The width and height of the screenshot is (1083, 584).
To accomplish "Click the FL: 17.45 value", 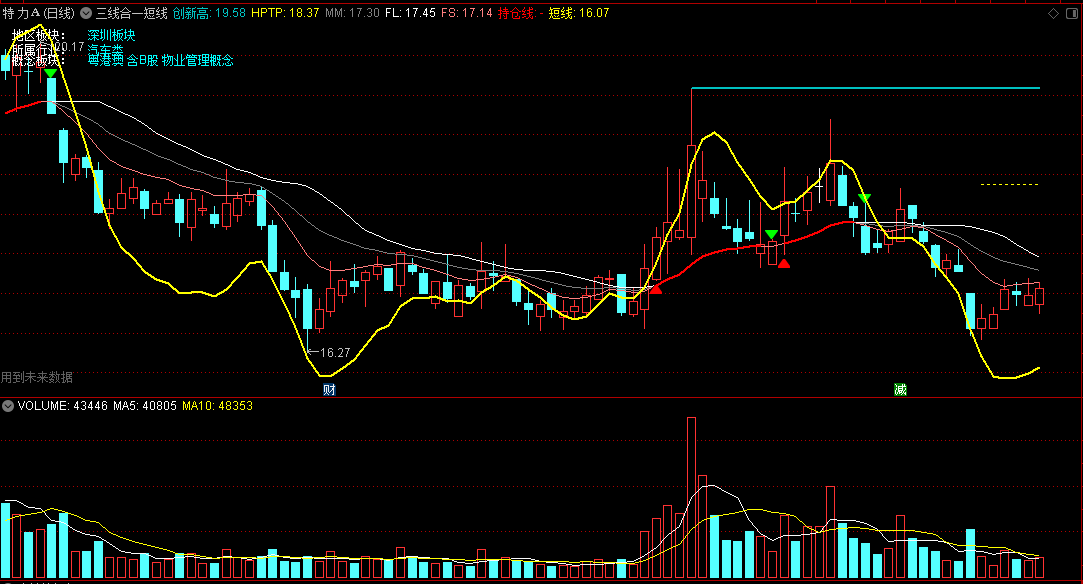I will coord(410,13).
